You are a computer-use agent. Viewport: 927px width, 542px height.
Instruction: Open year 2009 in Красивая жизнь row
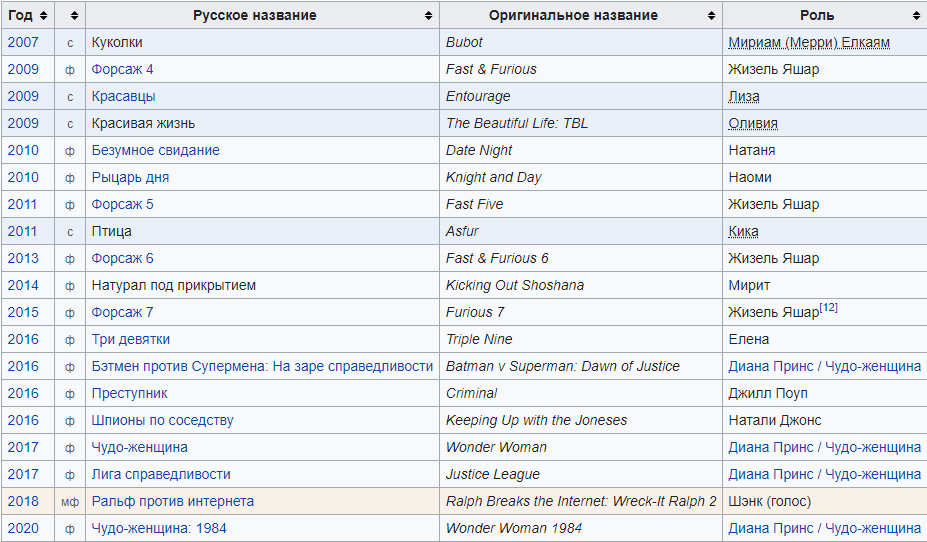click(23, 124)
